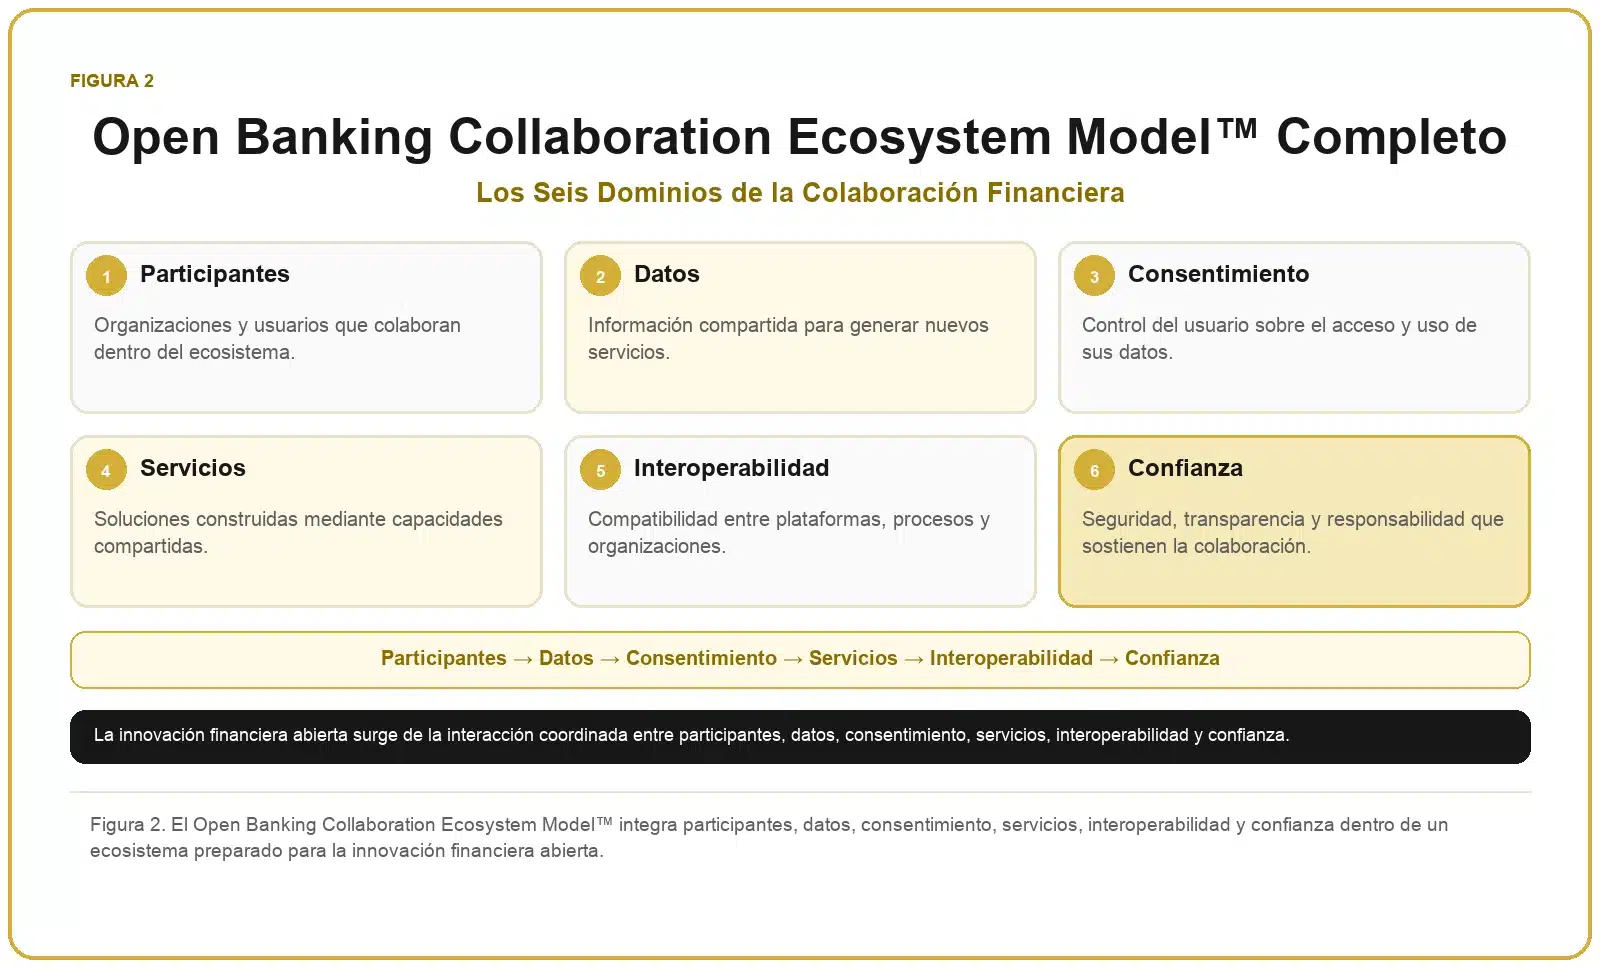Select the "Datos" card heading

tap(667, 274)
